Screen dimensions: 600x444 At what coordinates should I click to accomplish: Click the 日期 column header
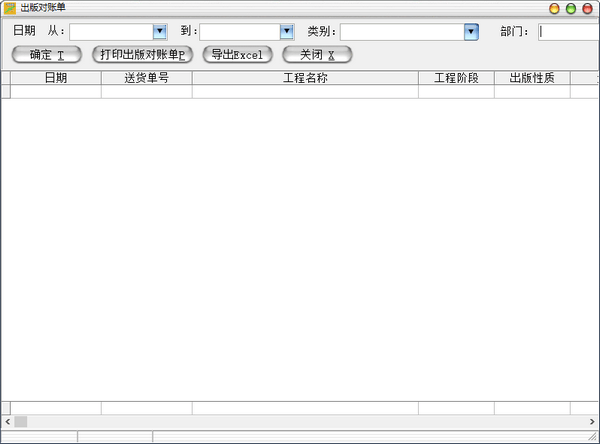tap(56, 78)
